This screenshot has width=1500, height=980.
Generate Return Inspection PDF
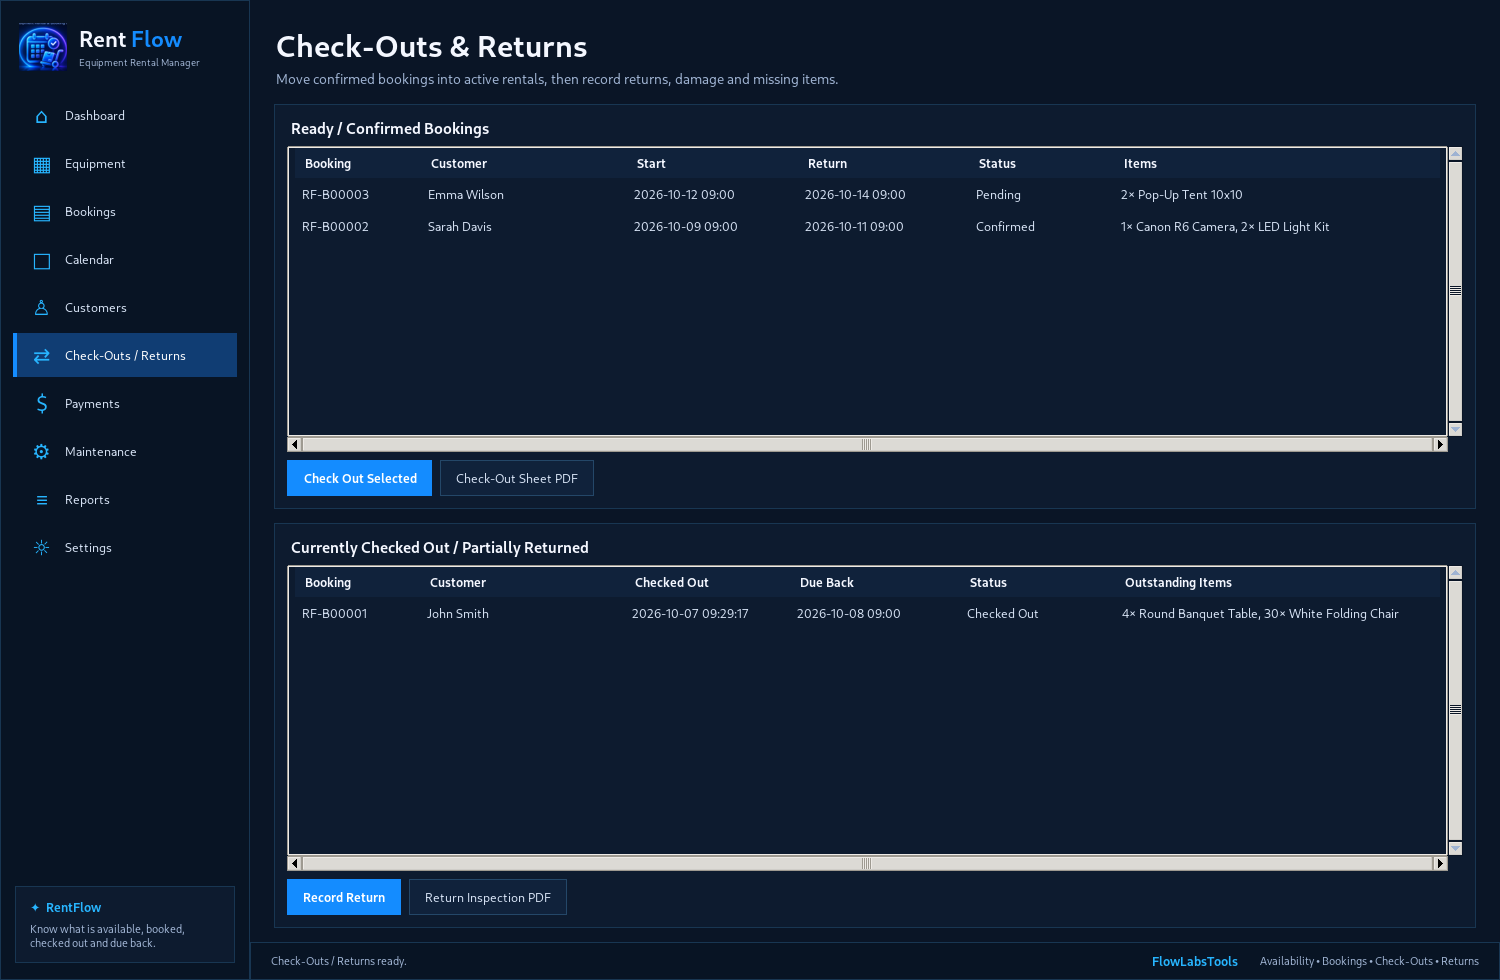tap(488, 897)
